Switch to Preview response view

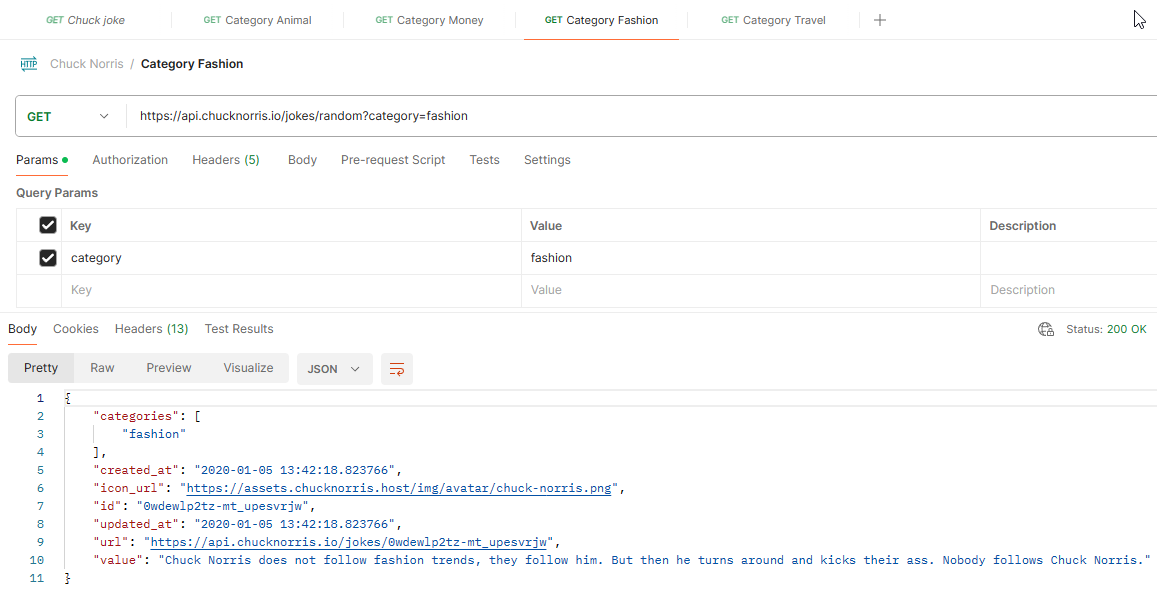(x=168, y=368)
